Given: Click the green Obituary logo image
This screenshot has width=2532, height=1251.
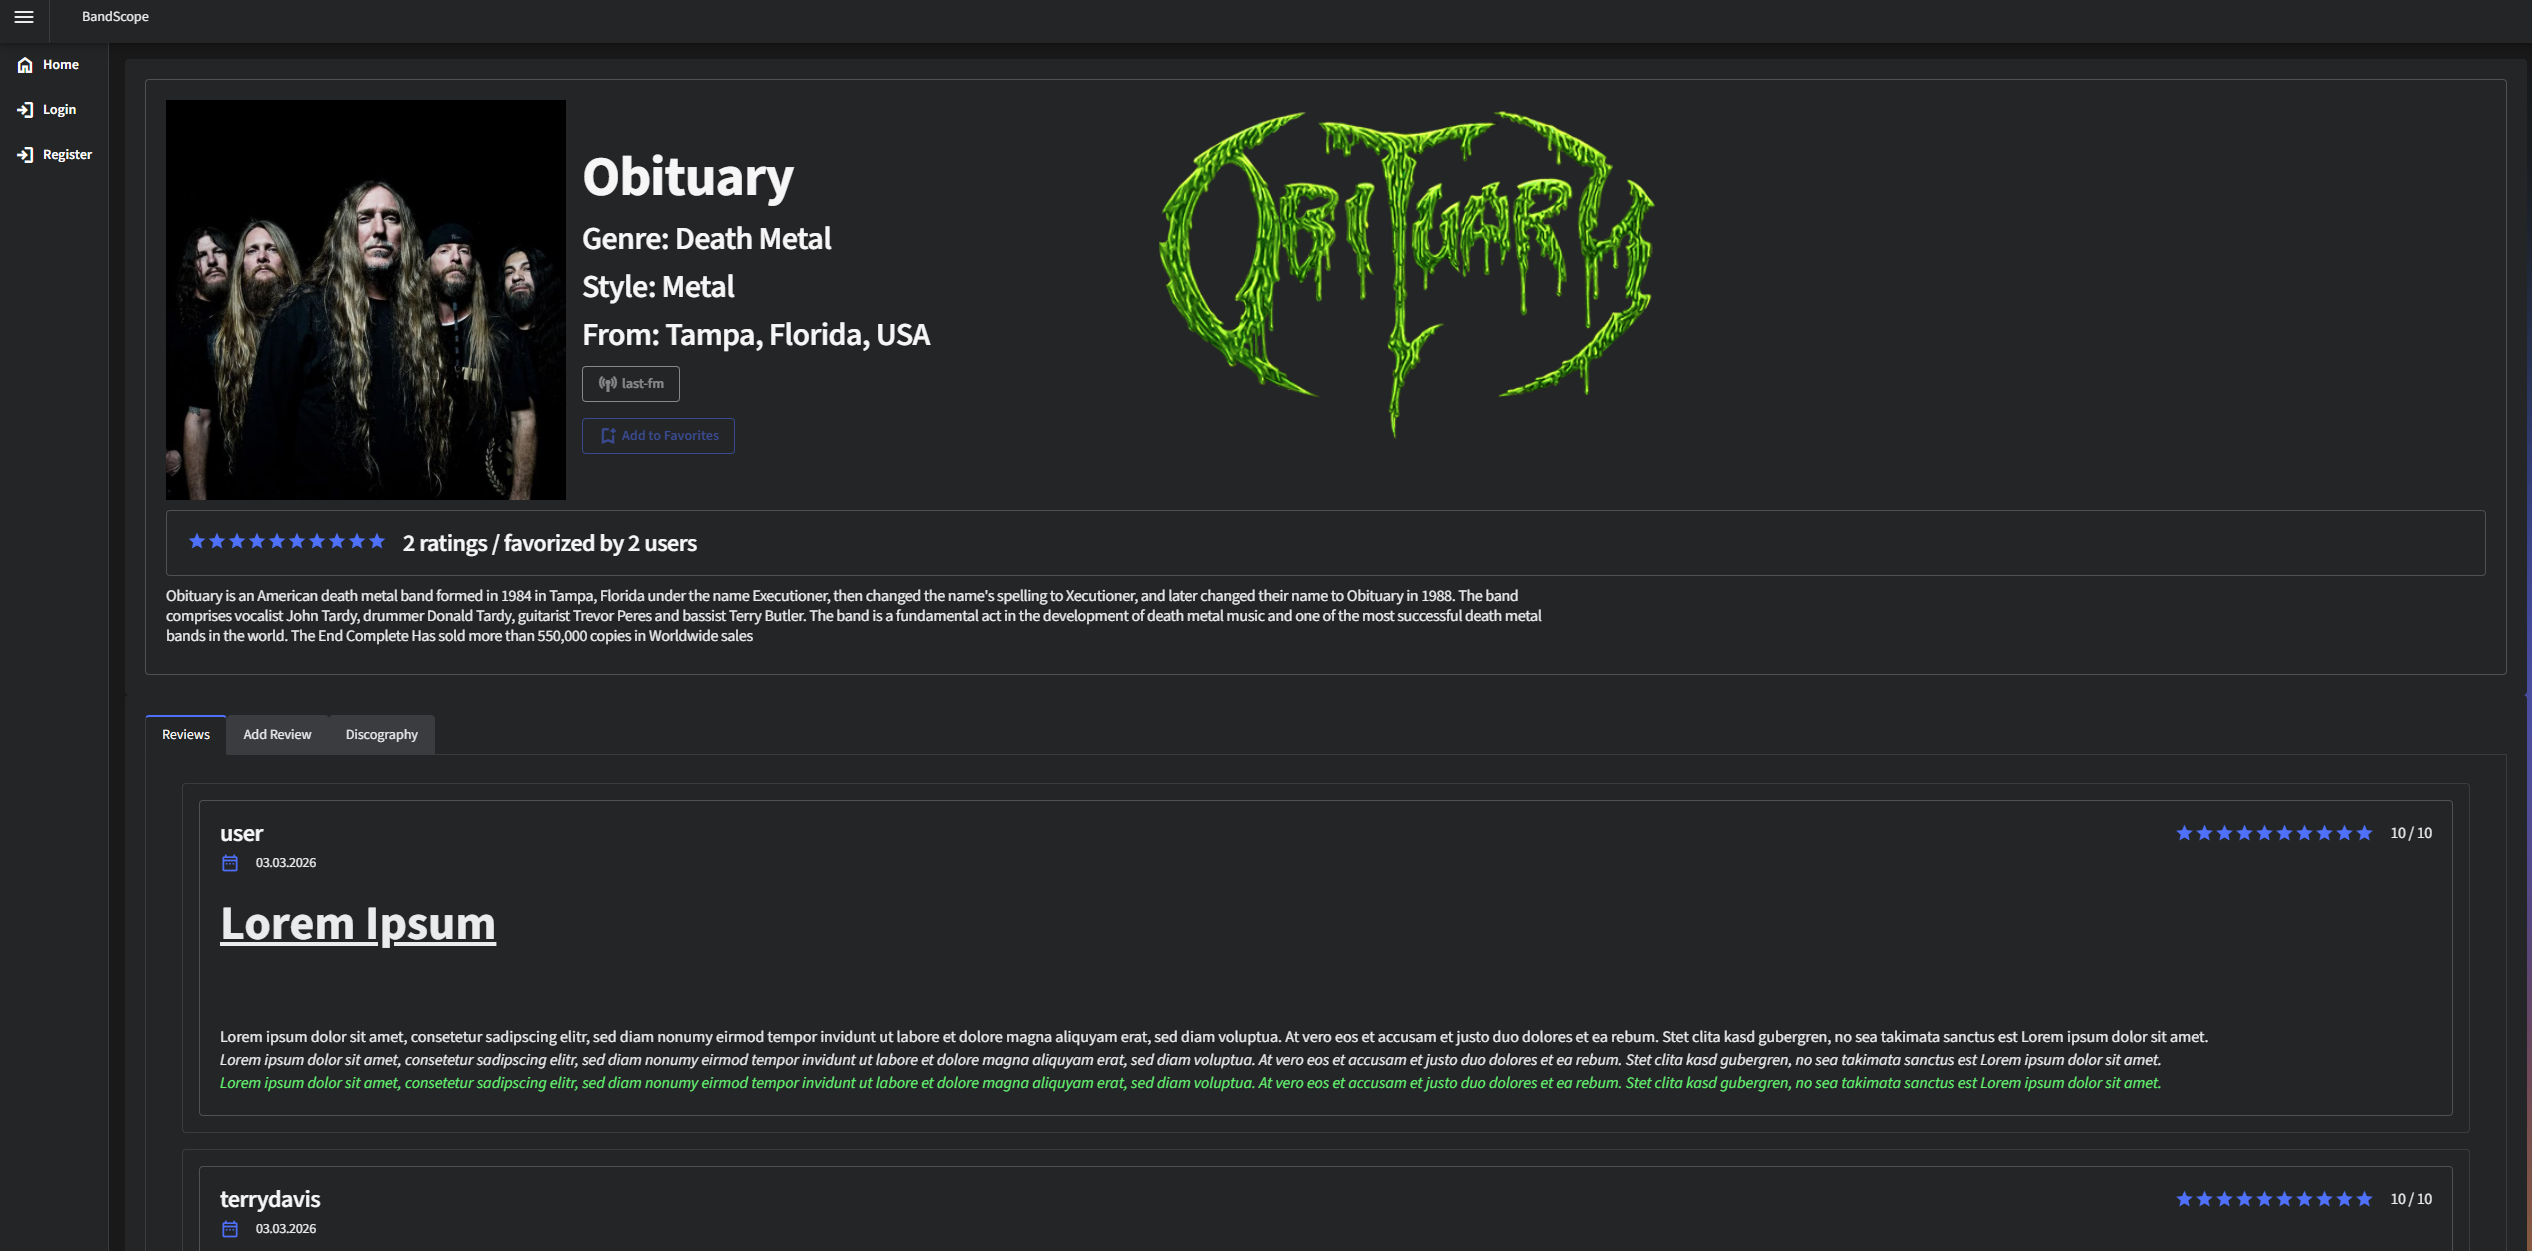Looking at the screenshot, I should (x=1406, y=270).
